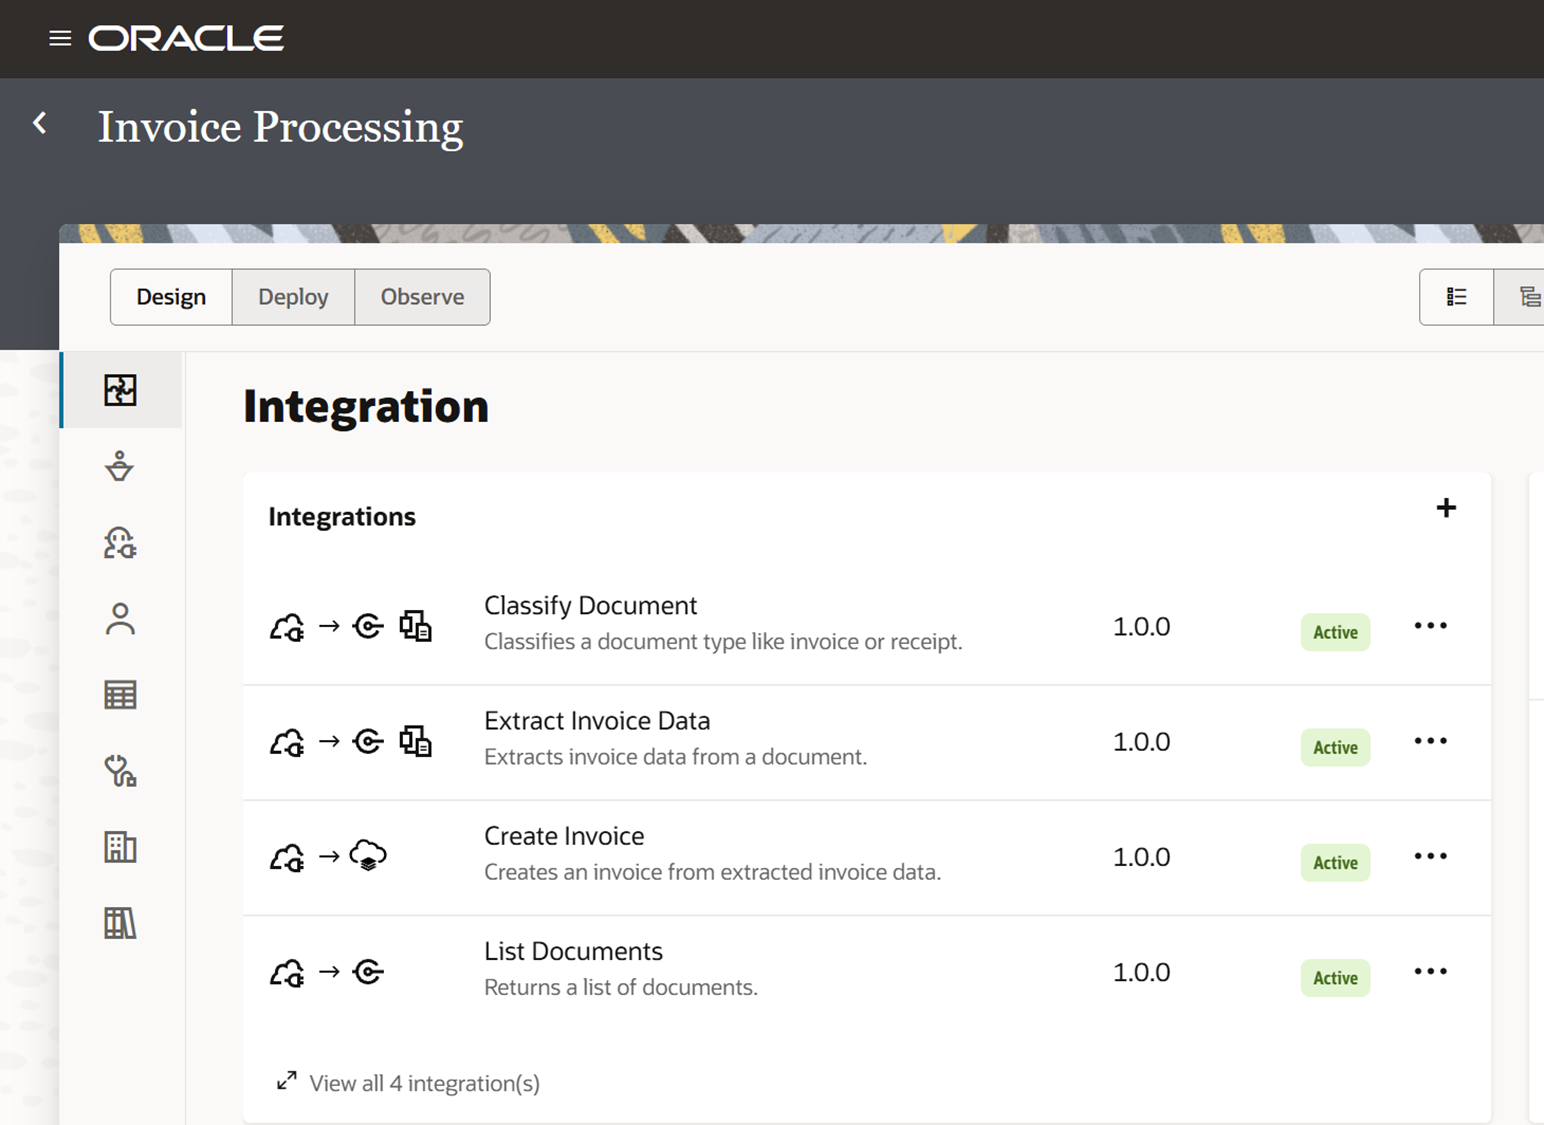Add a new integration with the plus button
This screenshot has width=1544, height=1125.
point(1445,508)
